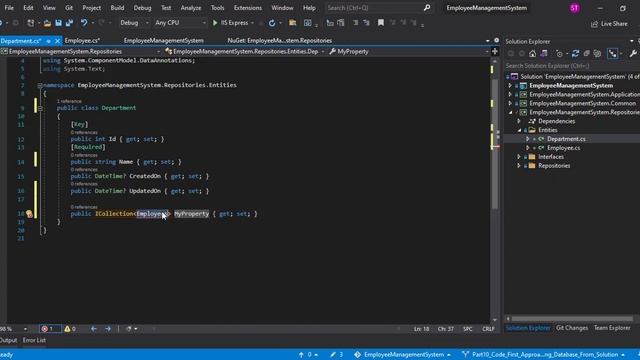Viewport: 640px width, 360px height.
Task: Open the Entities.Department type navigation dropdown
Action: coord(245,51)
